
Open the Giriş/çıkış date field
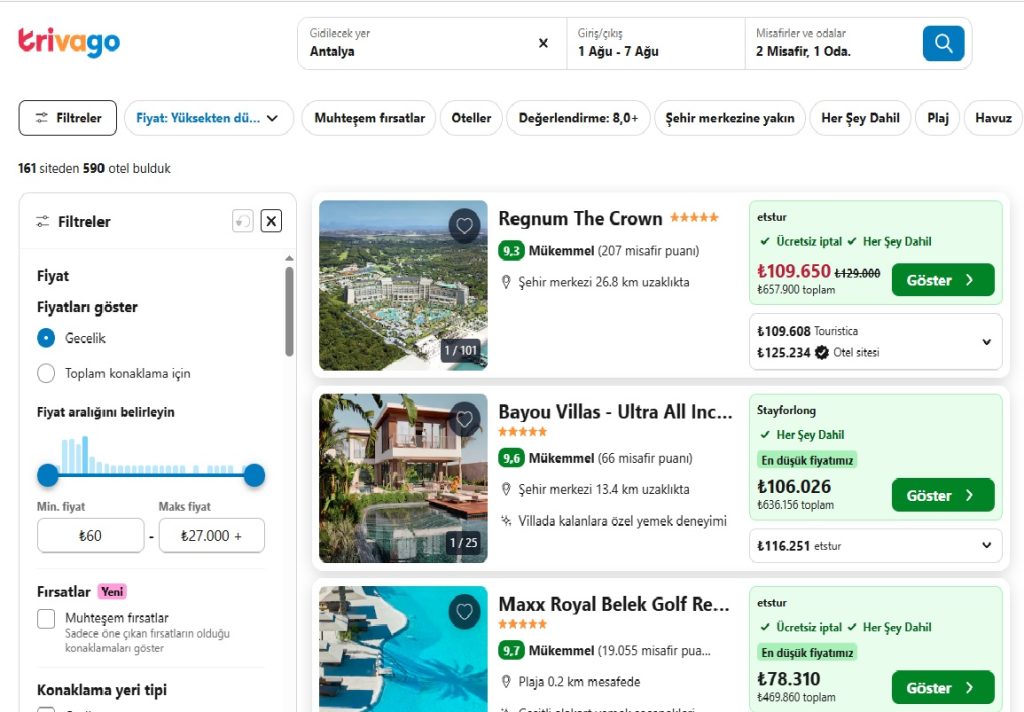click(656, 43)
